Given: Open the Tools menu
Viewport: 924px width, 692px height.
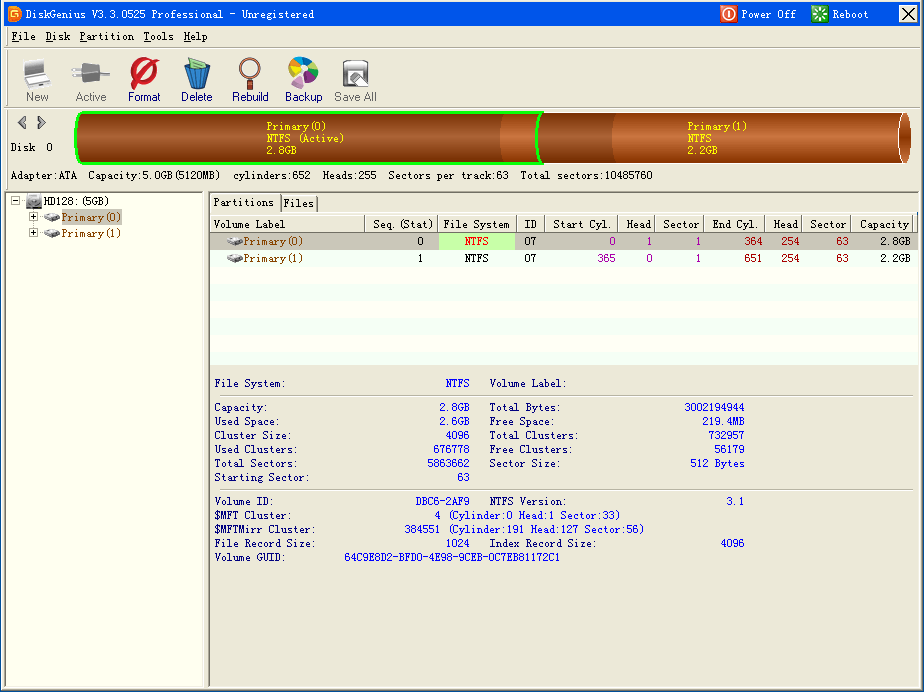Looking at the screenshot, I should [x=159, y=37].
